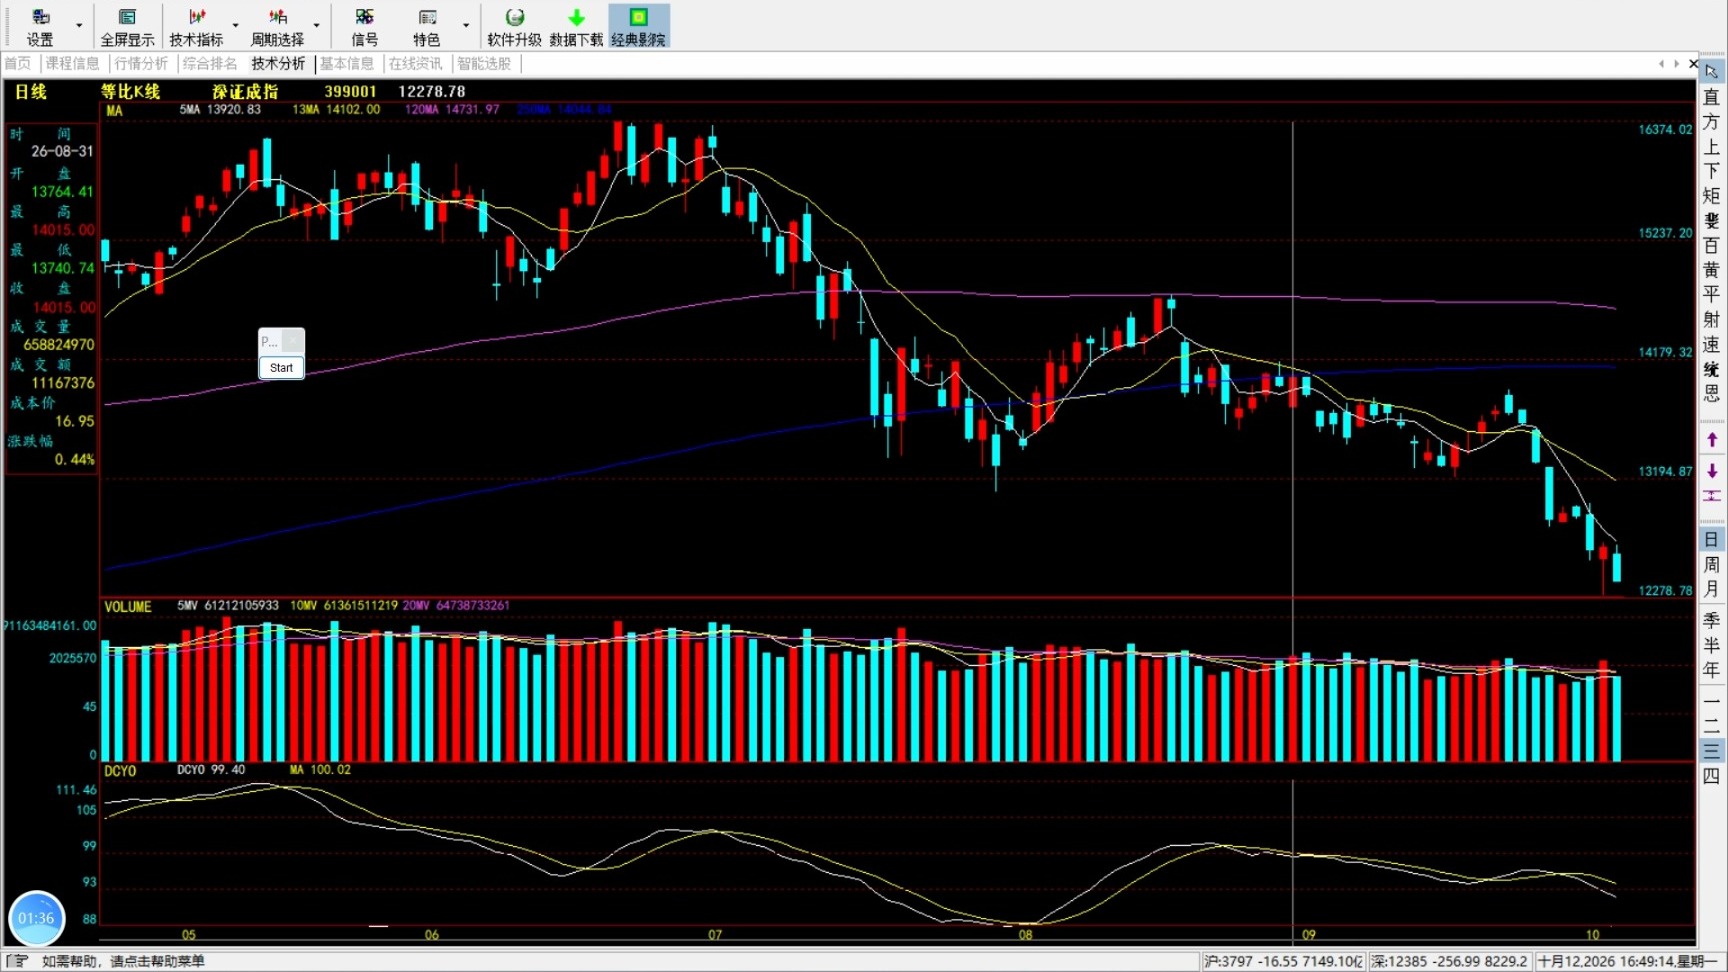
Task: Click the purple up arrow in sidebar
Action: [x=1711, y=439]
